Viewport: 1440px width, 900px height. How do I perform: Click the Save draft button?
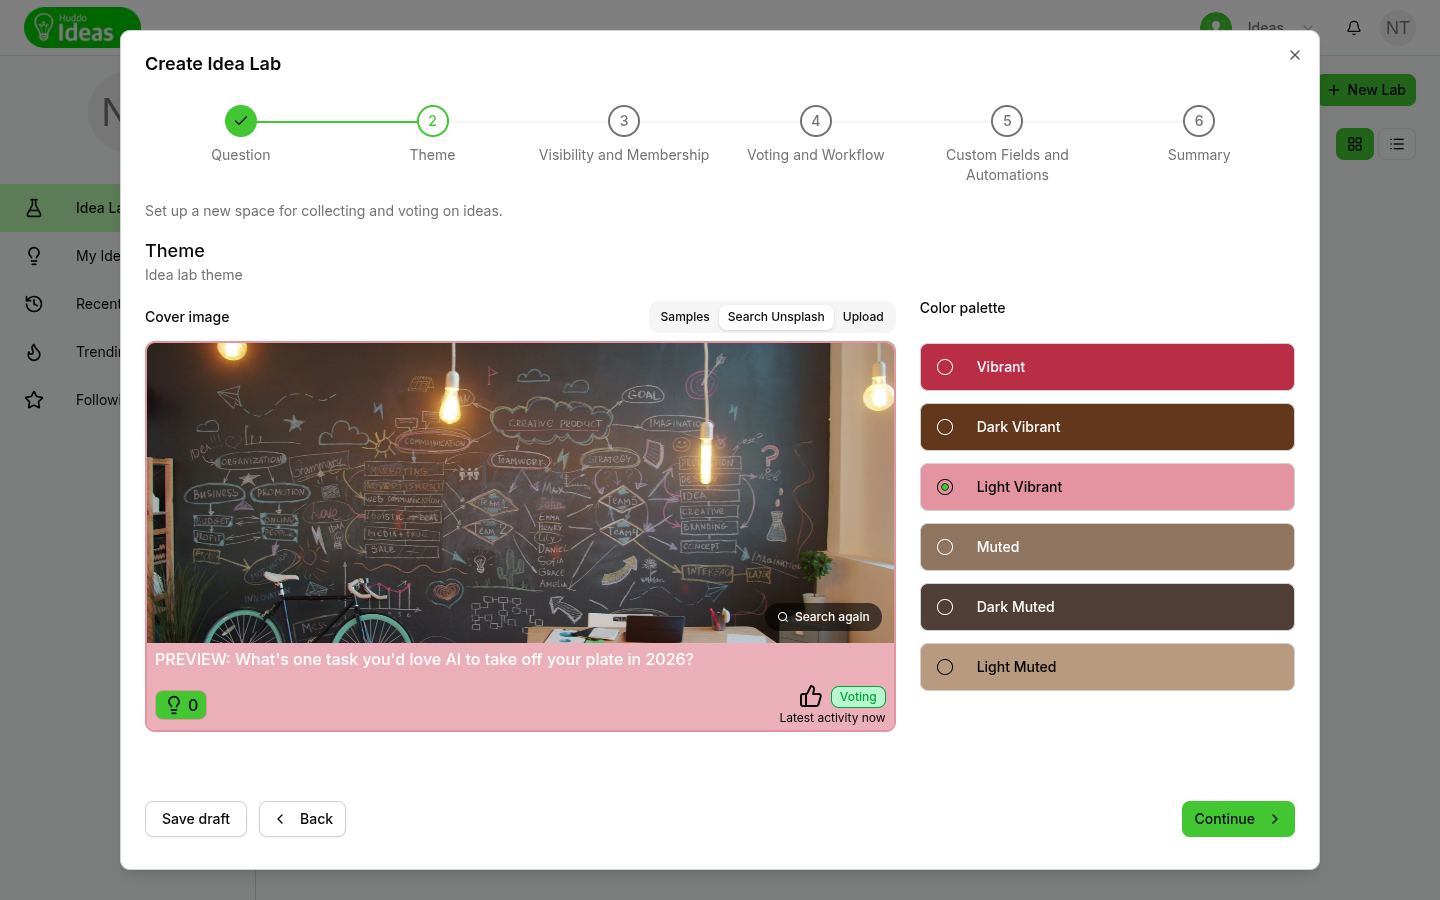(196, 819)
